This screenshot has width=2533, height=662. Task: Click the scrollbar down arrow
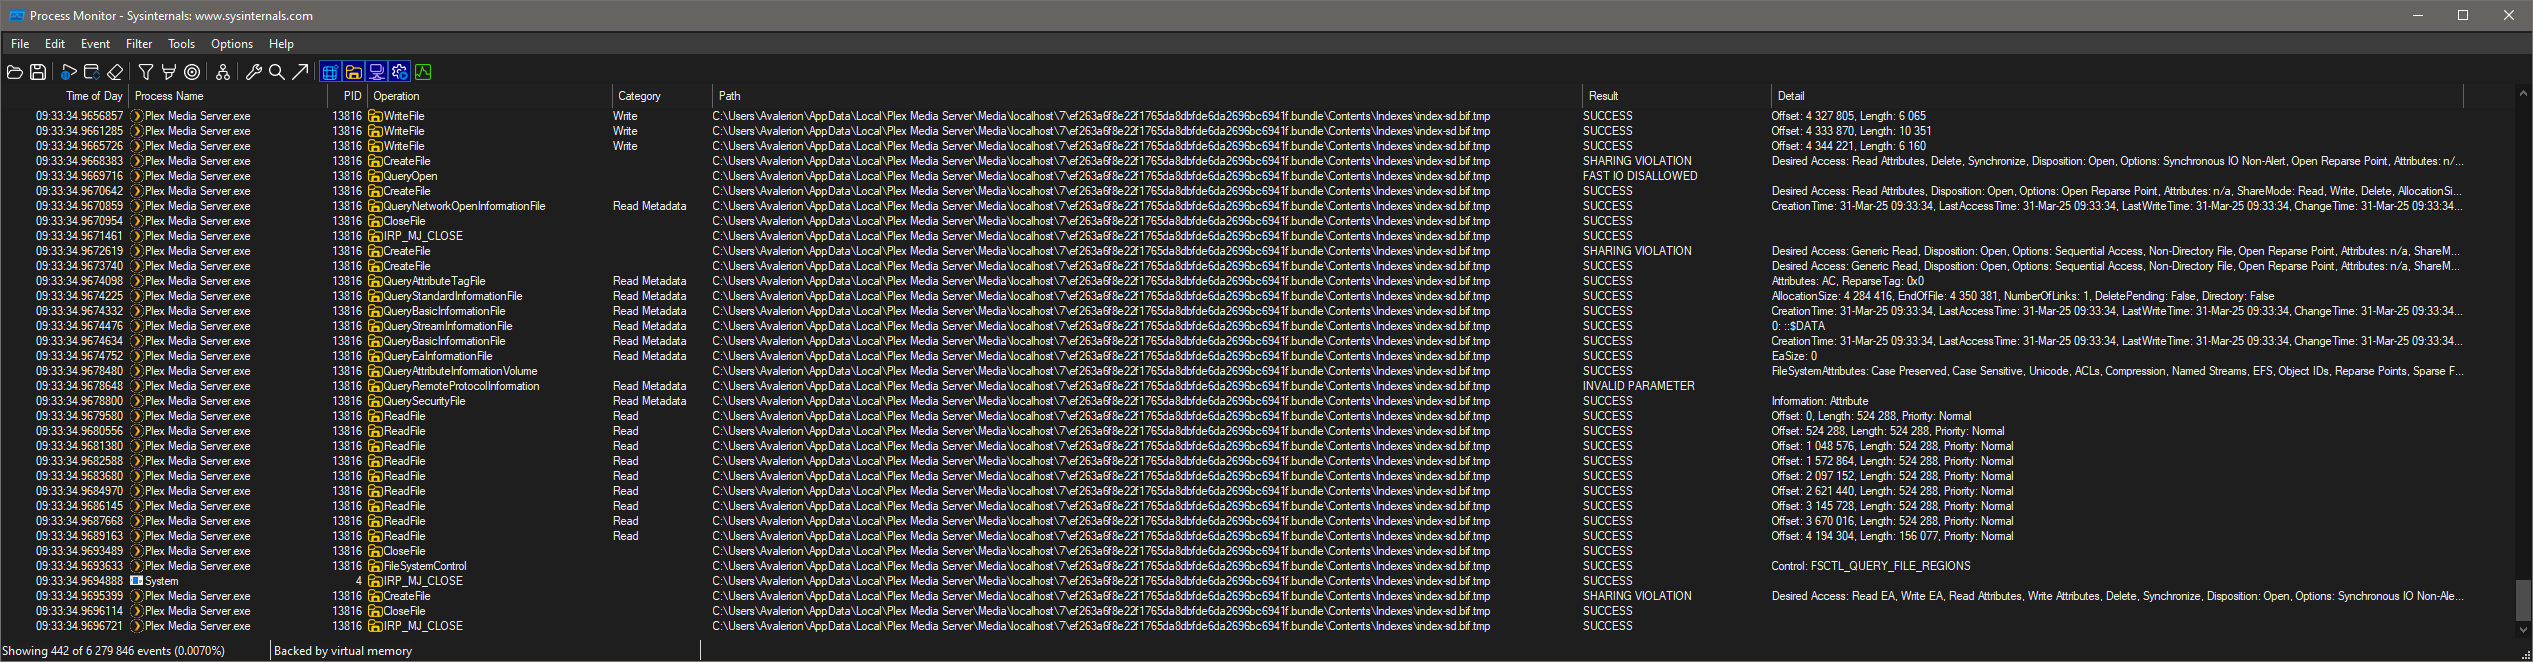click(2523, 630)
